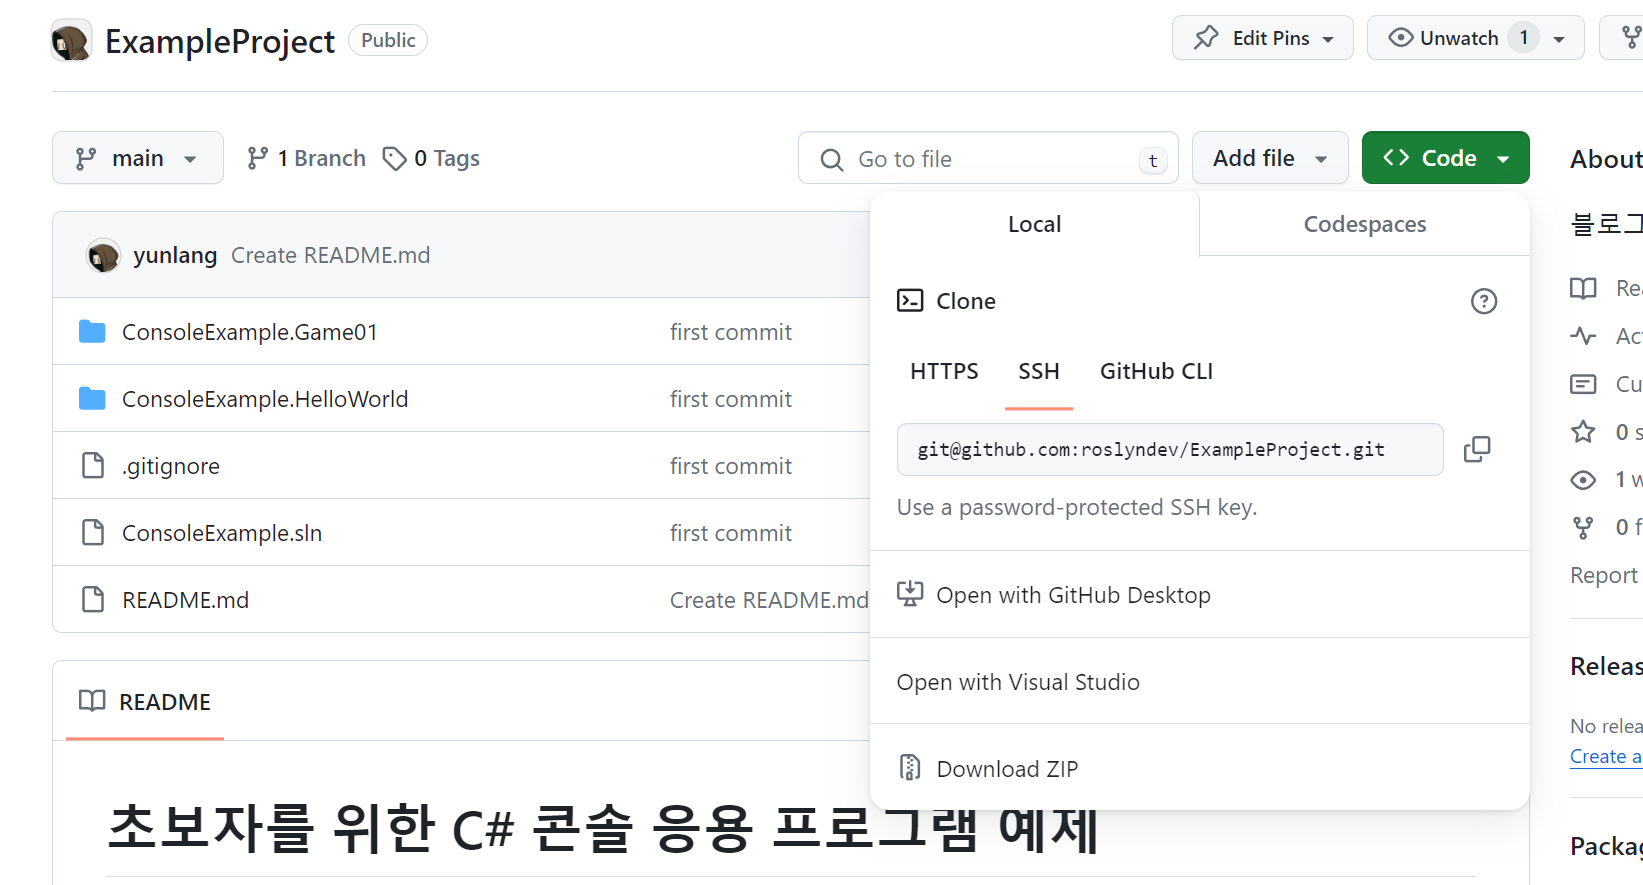1643x885 pixels.
Task: Open the 0 Tags link
Action: [x=431, y=158]
